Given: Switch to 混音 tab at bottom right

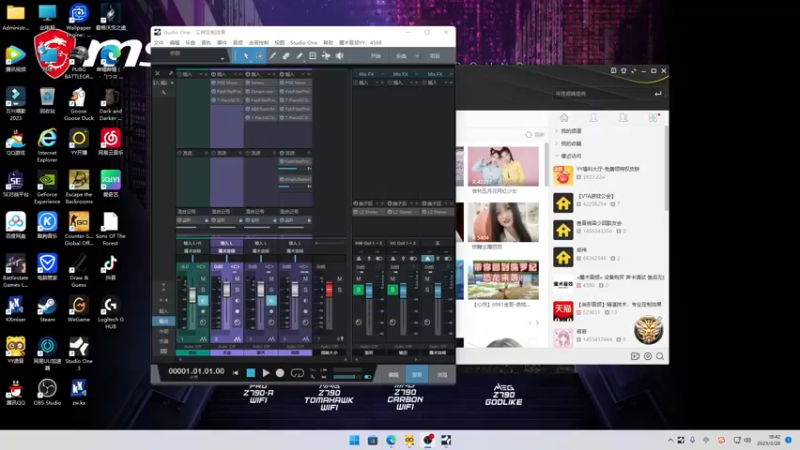Looking at the screenshot, I should pyautogui.click(x=417, y=374).
